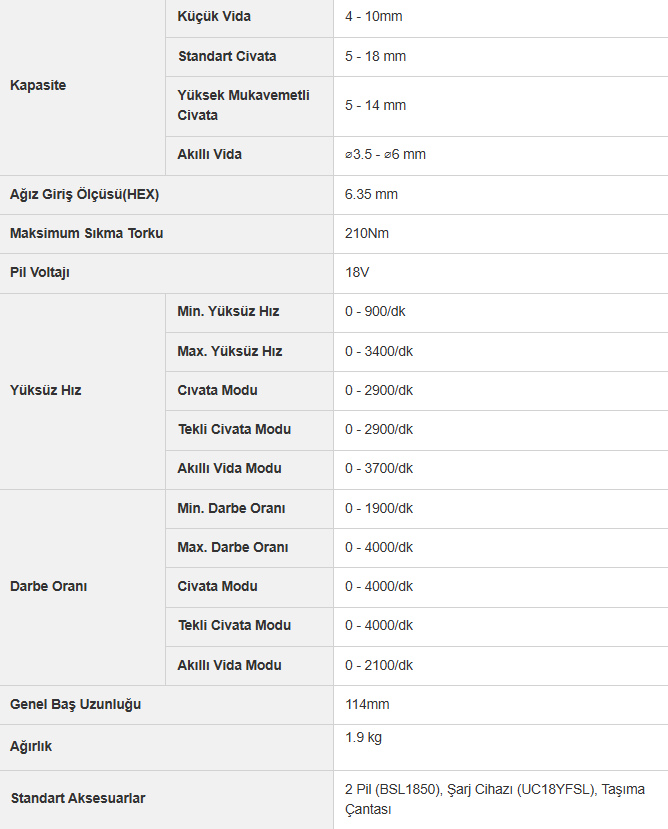Click the 1.9 kg weight value

point(363,738)
